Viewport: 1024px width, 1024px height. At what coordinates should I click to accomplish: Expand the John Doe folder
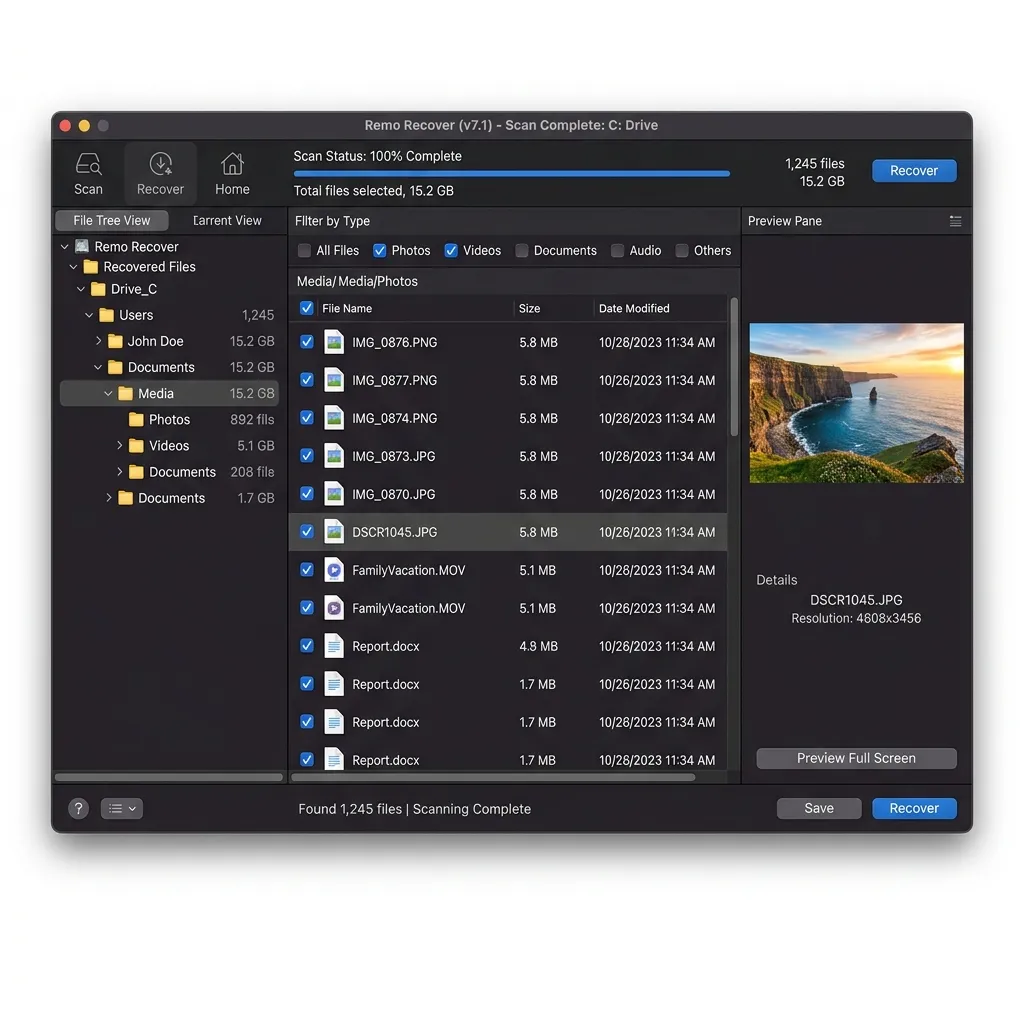click(98, 341)
